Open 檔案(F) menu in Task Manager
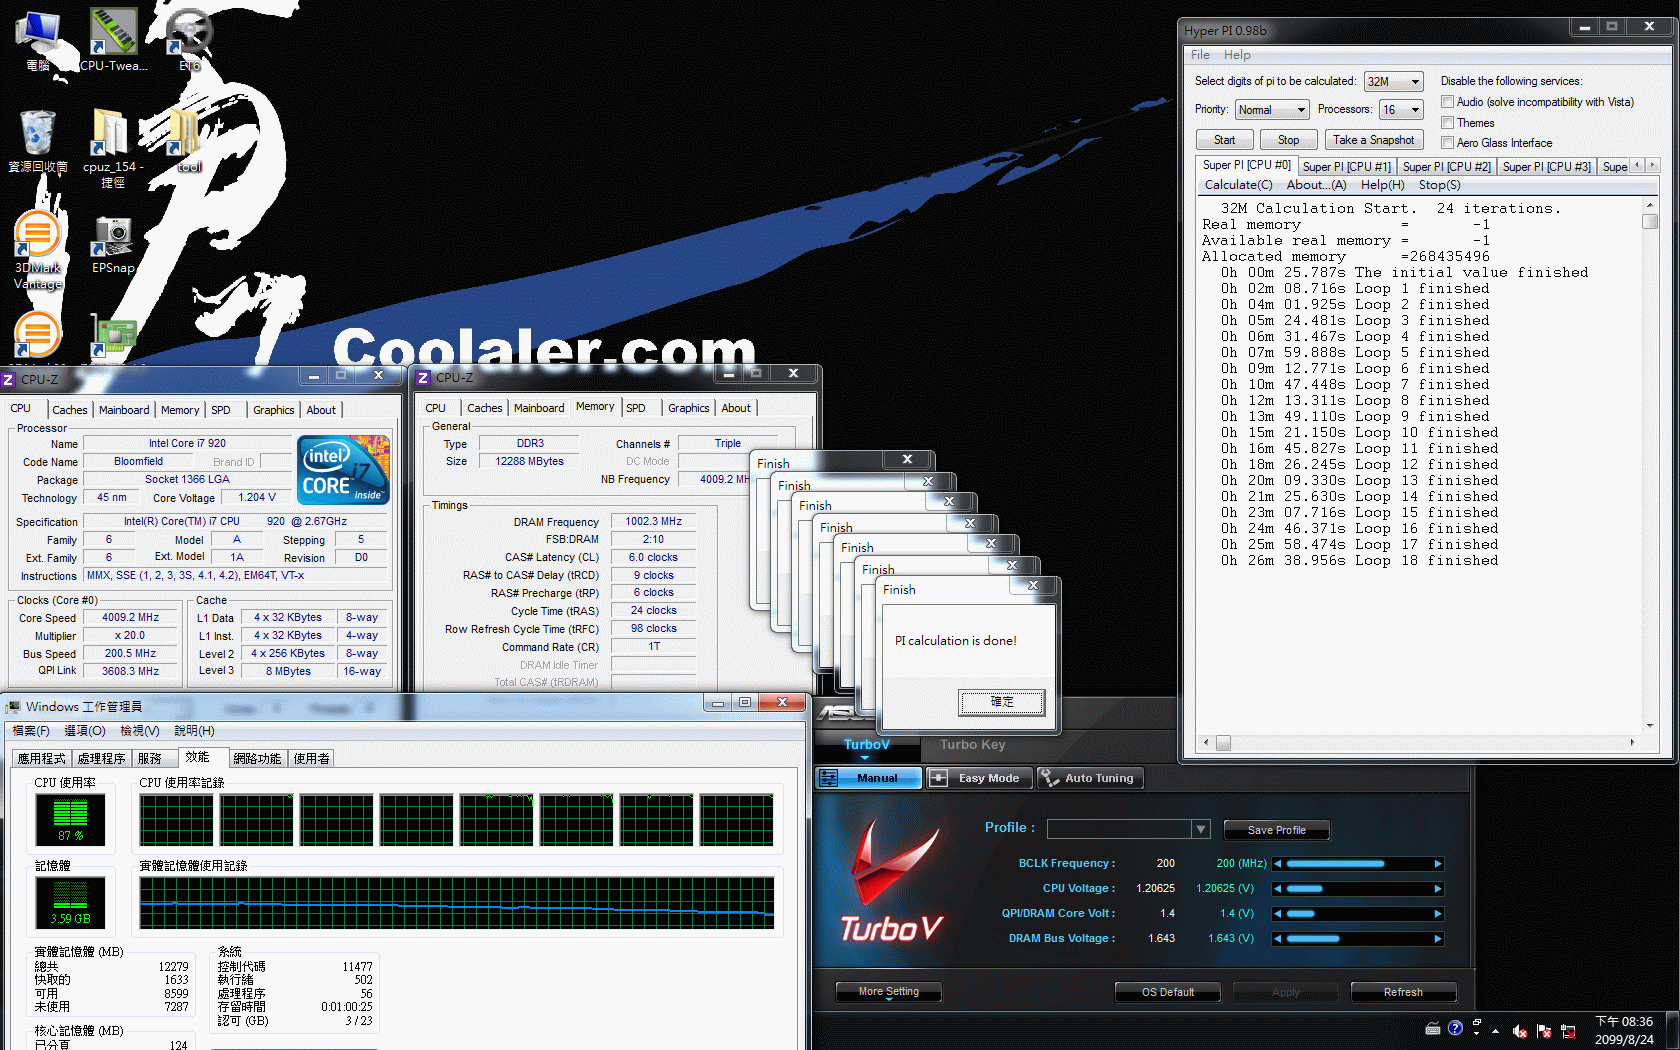Screen dimensions: 1680x1050 coord(31,731)
